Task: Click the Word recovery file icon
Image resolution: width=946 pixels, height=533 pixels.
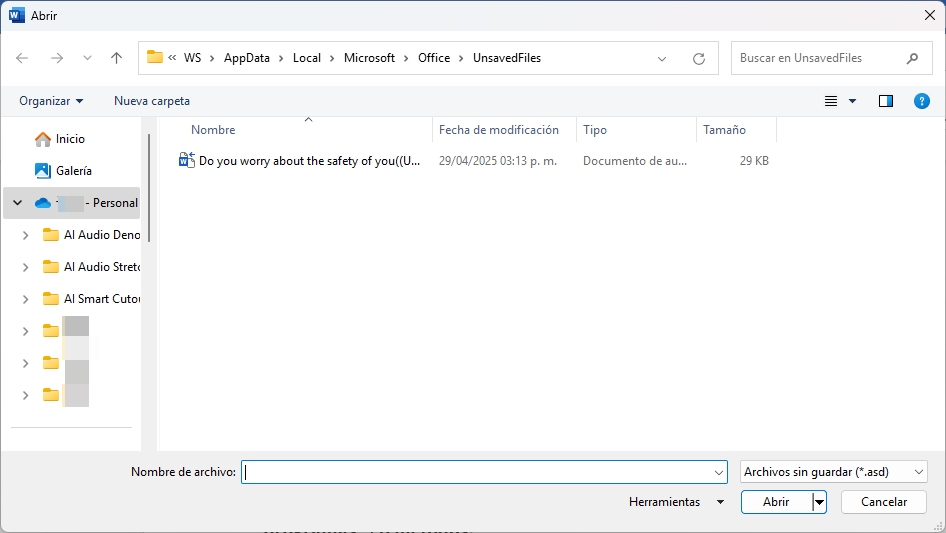Action: 186,160
